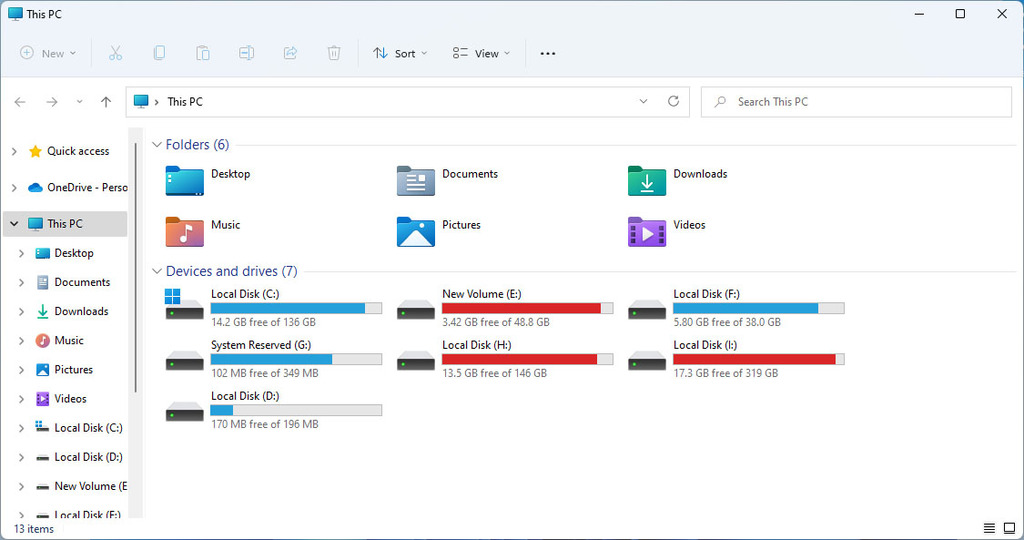Expand Local Disk (C:) in sidebar tree
The height and width of the screenshot is (540, 1024).
click(x=22, y=428)
